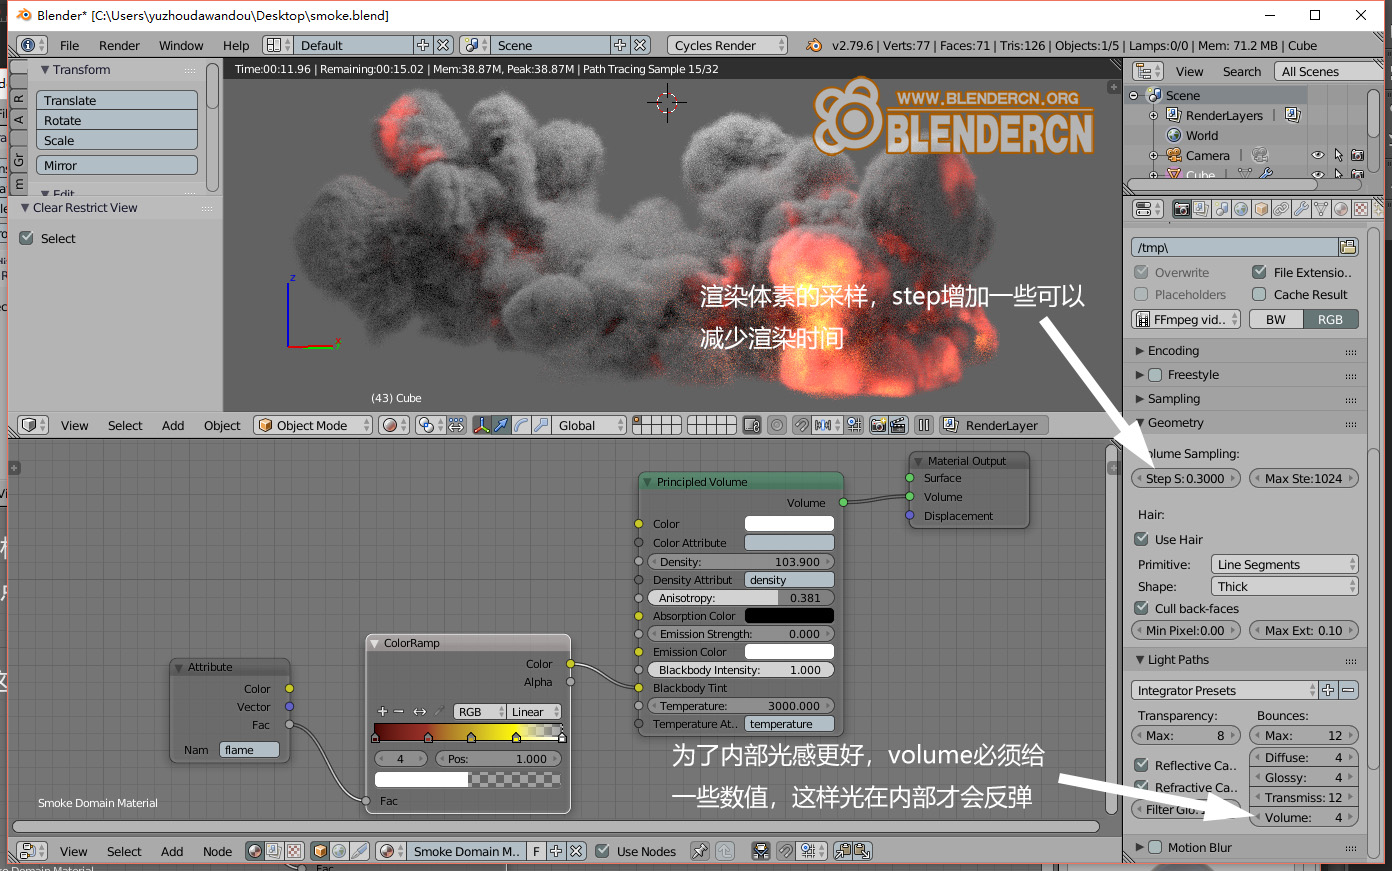Image resolution: width=1392 pixels, height=871 pixels.
Task: Toggle 3D manipulator widget in viewport header
Action: [481, 425]
